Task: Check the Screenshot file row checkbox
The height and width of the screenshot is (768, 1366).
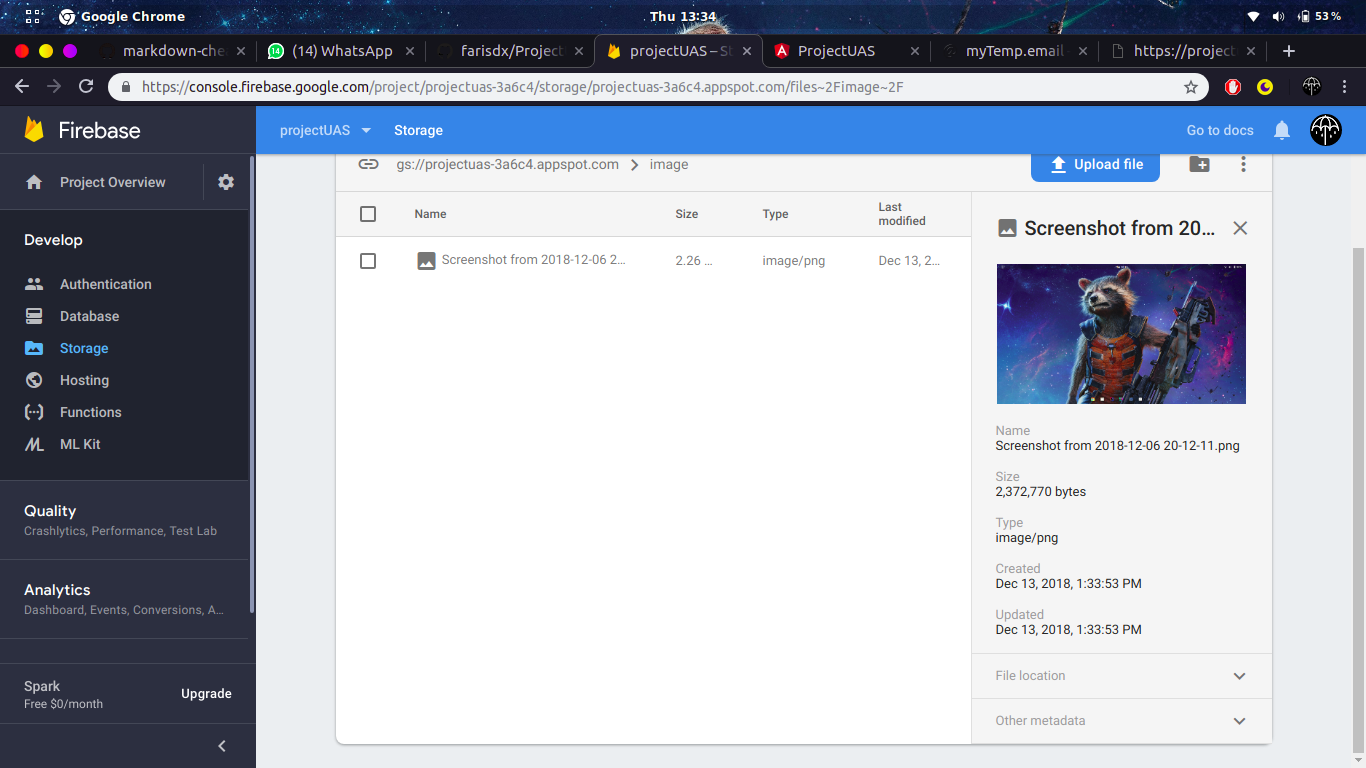Action: (x=368, y=261)
